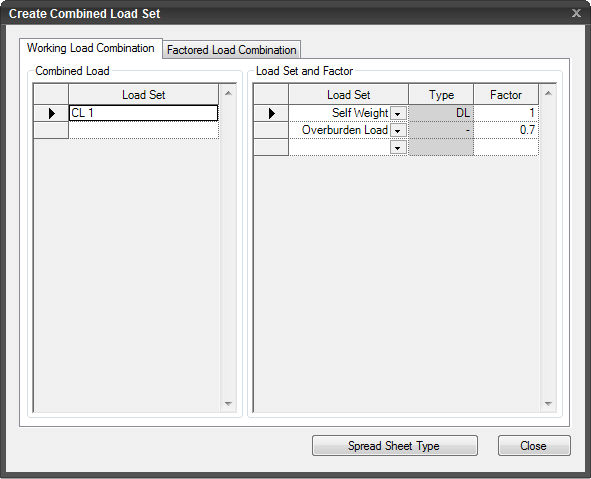Click the Overburden Load cell text
The image size is (591, 479).
click(345, 130)
